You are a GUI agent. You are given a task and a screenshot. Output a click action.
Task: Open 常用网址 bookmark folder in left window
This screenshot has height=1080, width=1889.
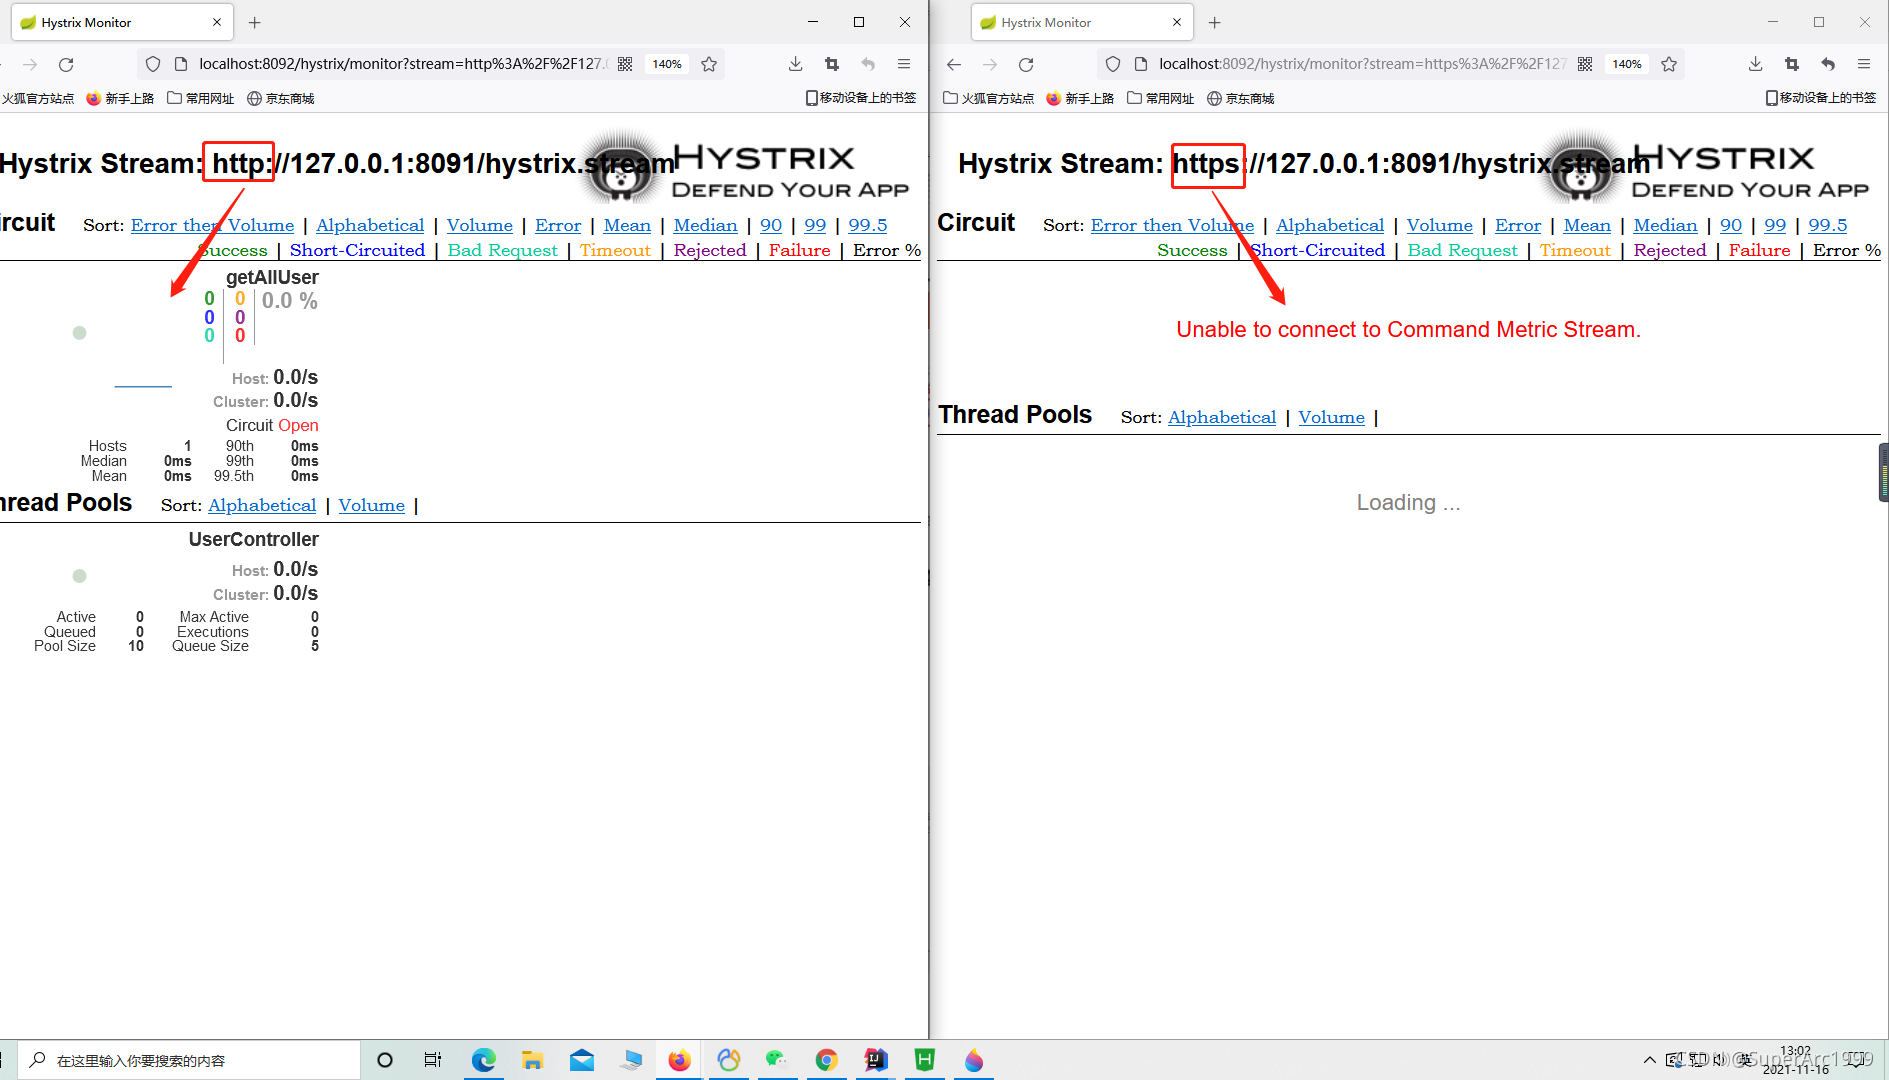(x=201, y=98)
